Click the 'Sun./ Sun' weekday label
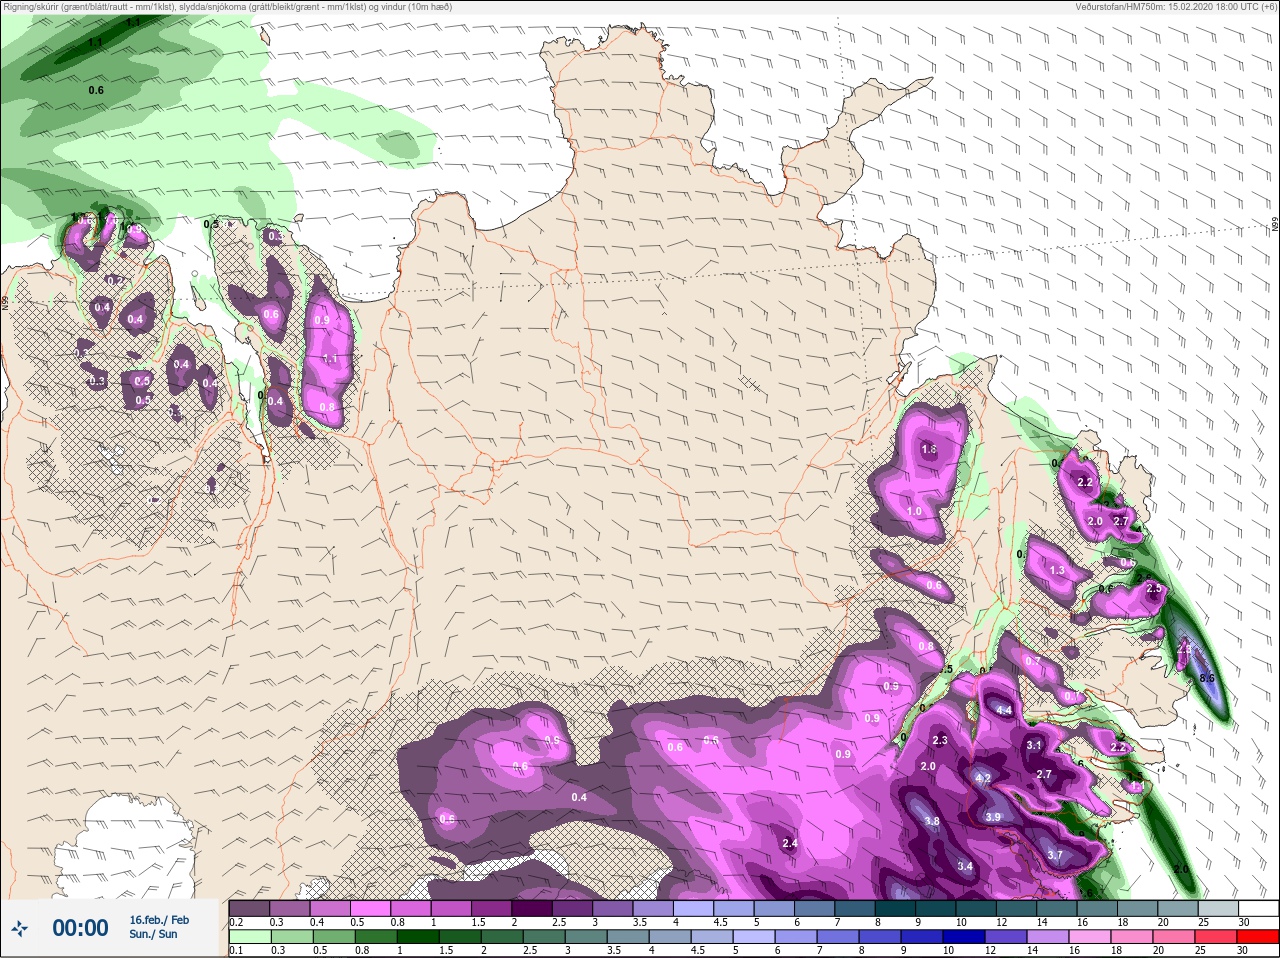 pos(153,934)
